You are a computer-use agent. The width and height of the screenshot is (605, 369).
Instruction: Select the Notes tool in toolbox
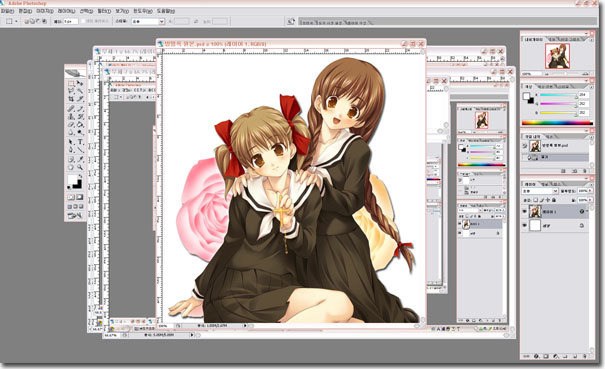71,159
